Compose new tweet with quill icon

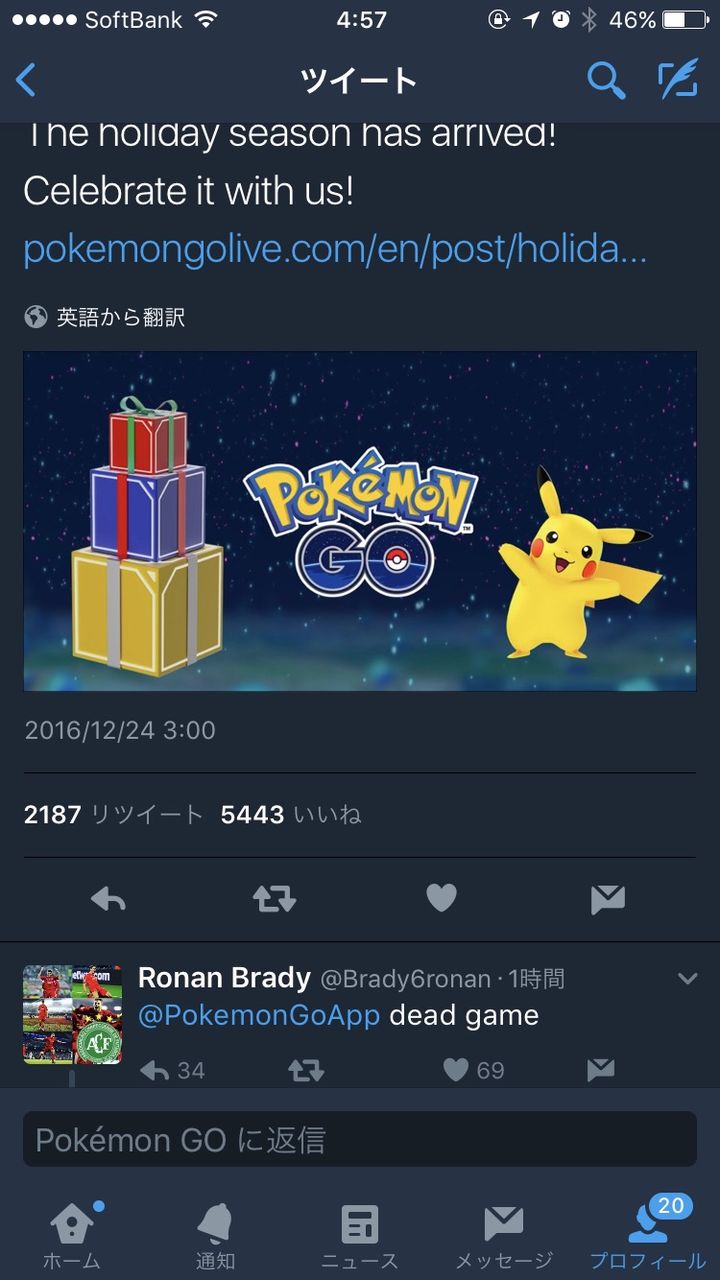click(677, 80)
